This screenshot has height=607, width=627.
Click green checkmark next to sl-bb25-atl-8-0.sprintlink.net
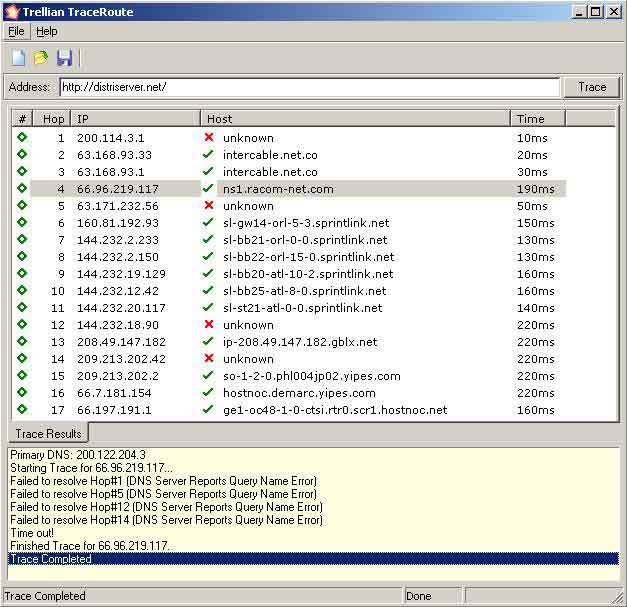208,290
